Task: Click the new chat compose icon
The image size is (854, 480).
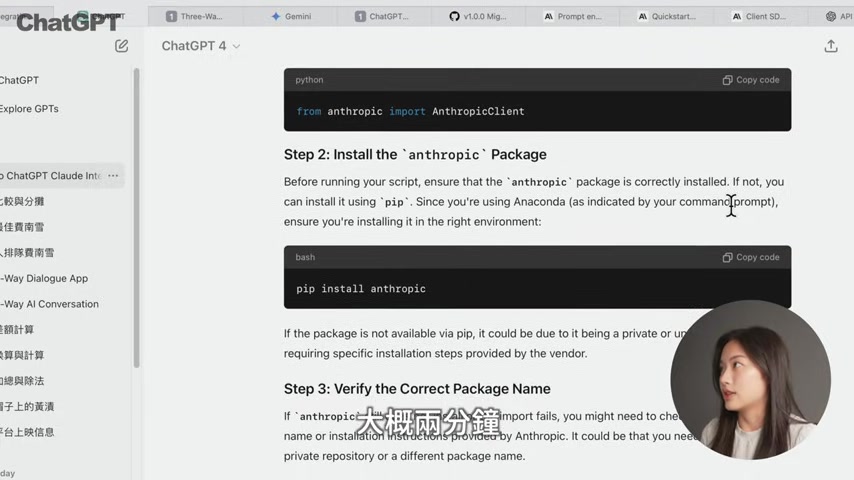Action: point(121,46)
